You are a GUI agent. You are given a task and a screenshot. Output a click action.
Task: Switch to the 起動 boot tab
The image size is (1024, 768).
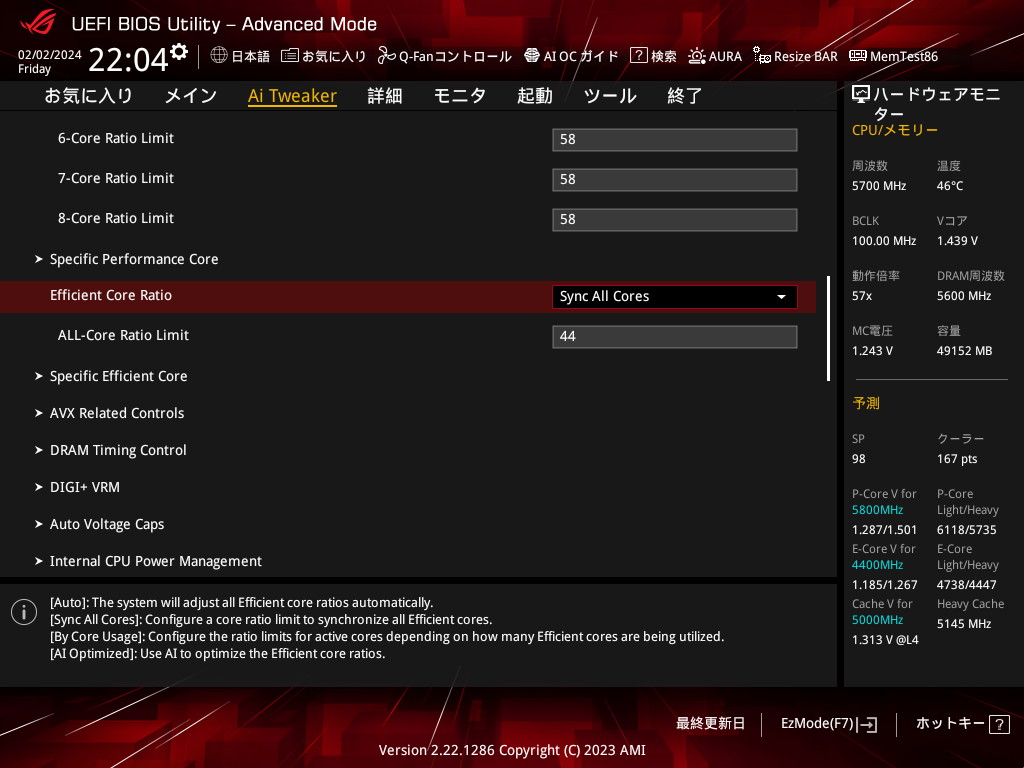534,96
